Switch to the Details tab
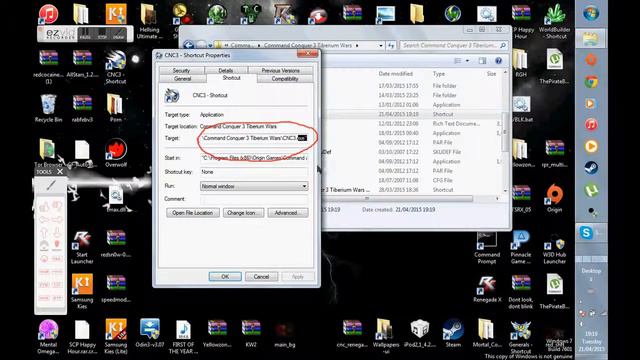The height and width of the screenshot is (360, 640). (x=225, y=71)
